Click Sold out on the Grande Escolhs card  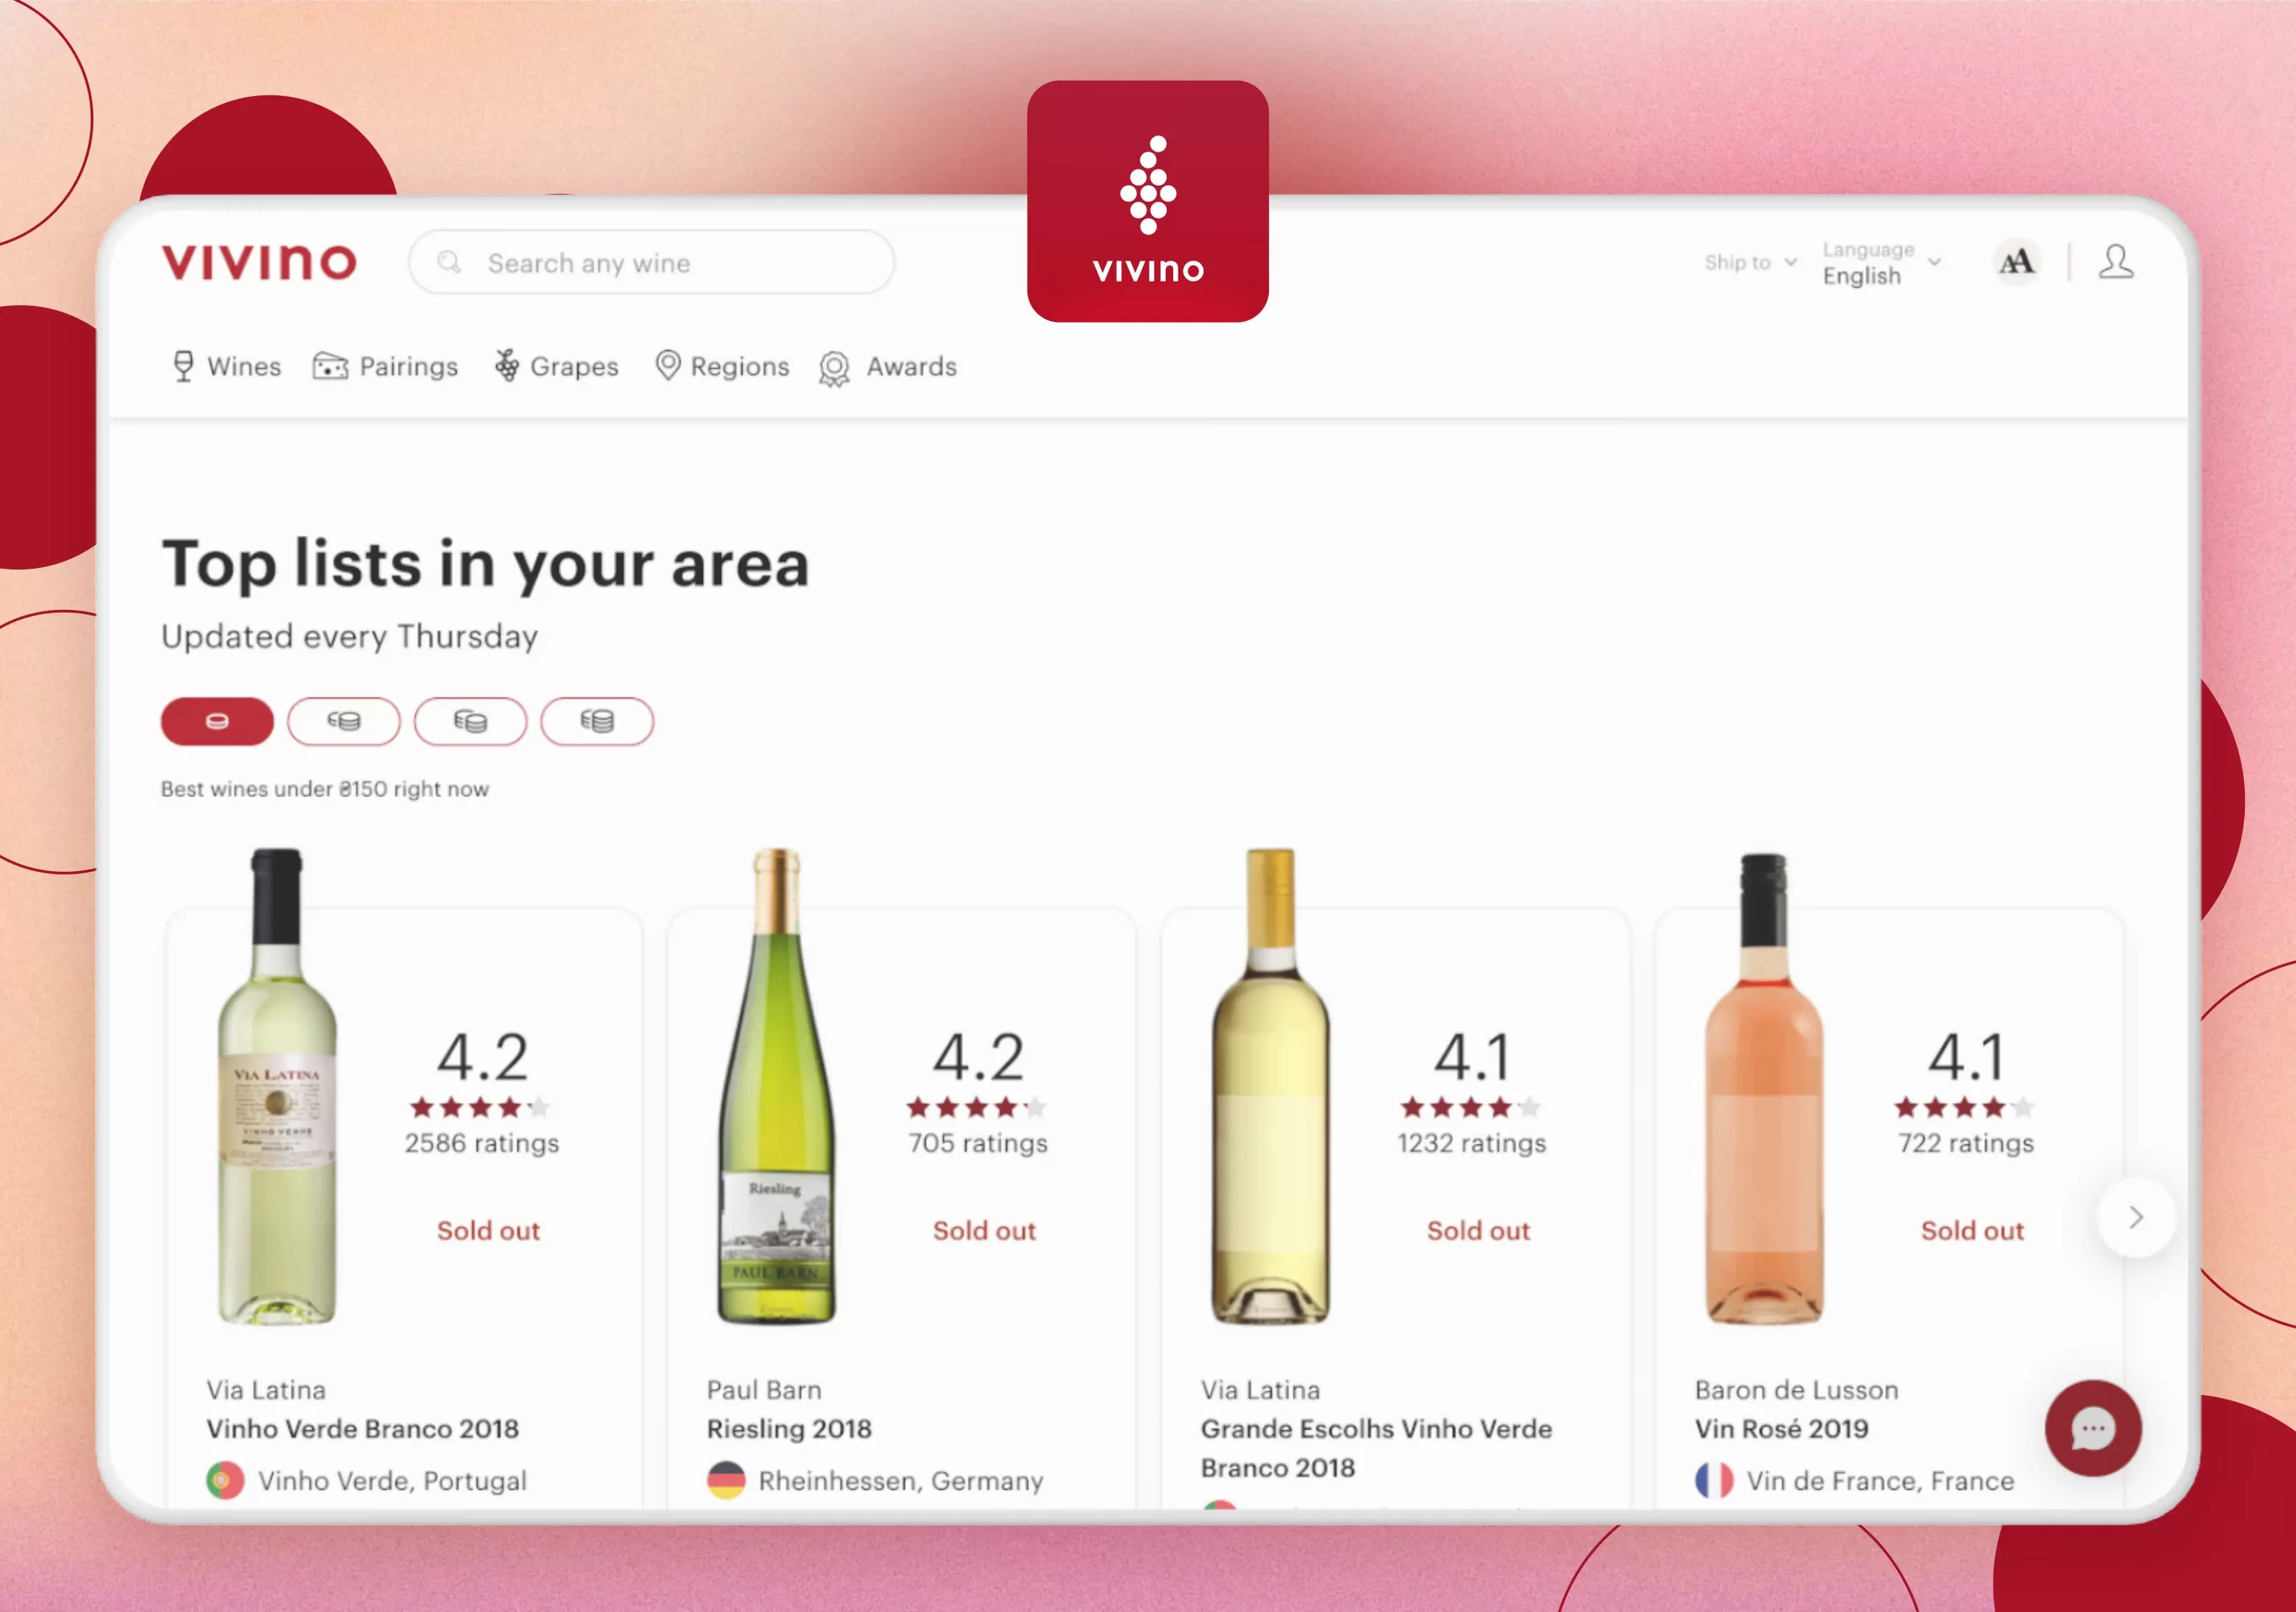(1478, 1230)
